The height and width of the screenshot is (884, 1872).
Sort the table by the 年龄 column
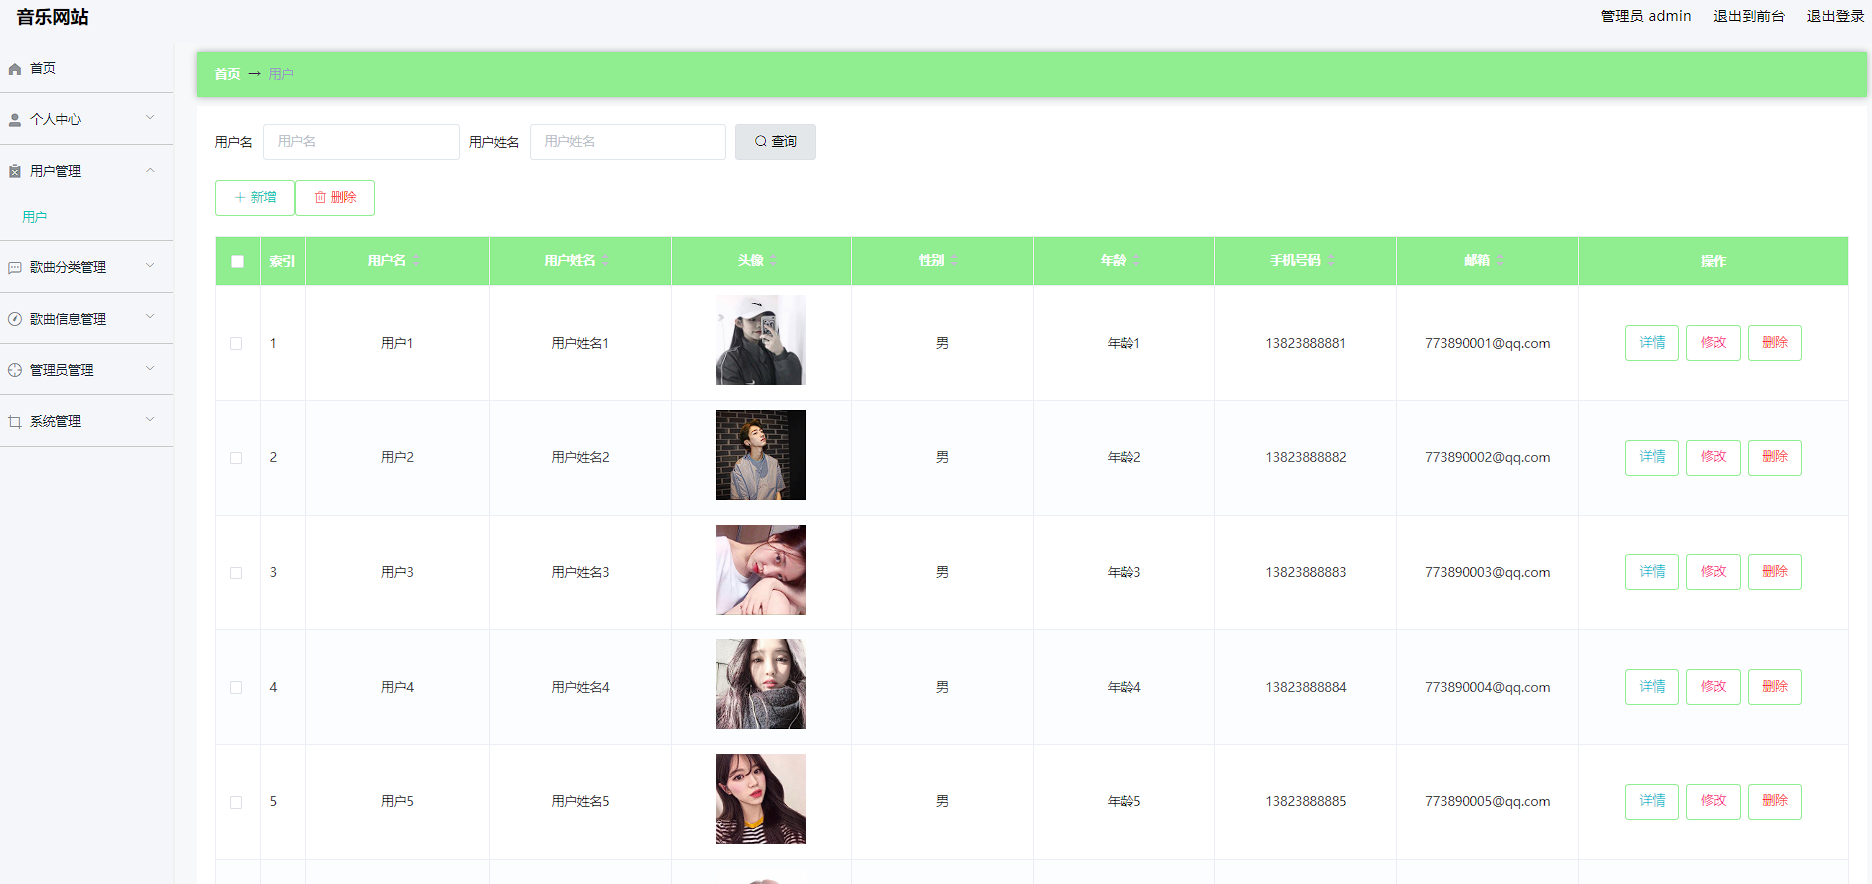[1136, 261]
